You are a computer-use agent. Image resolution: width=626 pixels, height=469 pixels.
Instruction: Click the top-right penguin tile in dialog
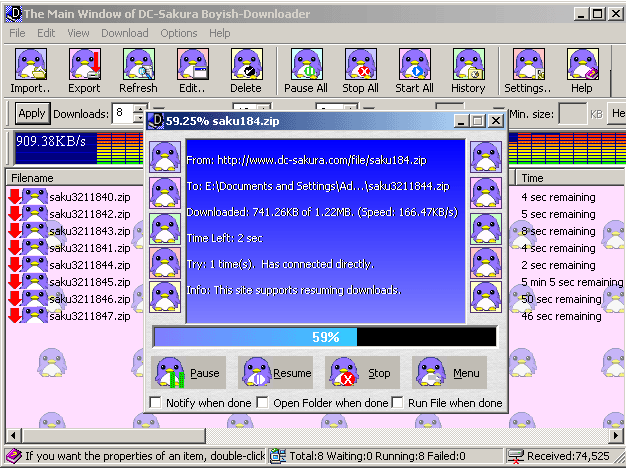pyautogui.click(x=485, y=157)
